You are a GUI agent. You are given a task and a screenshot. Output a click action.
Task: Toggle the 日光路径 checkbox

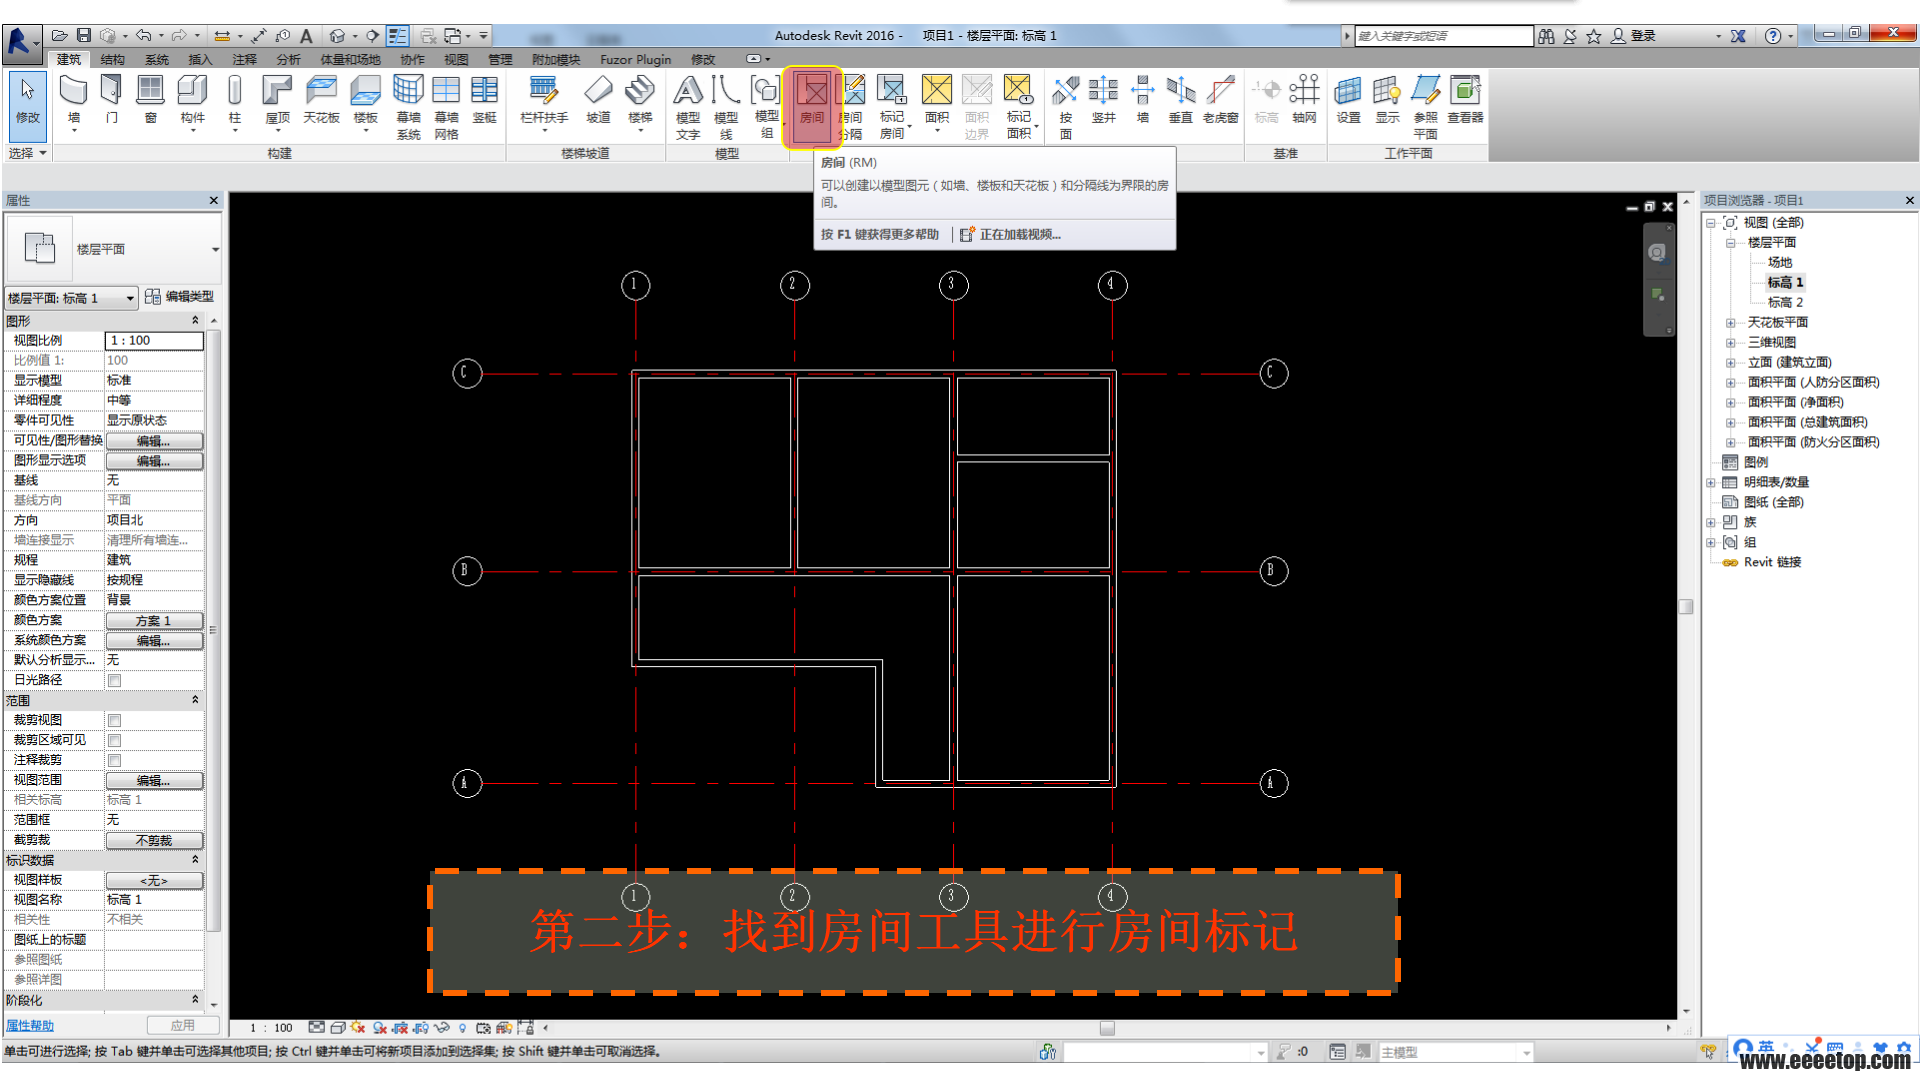tap(115, 680)
